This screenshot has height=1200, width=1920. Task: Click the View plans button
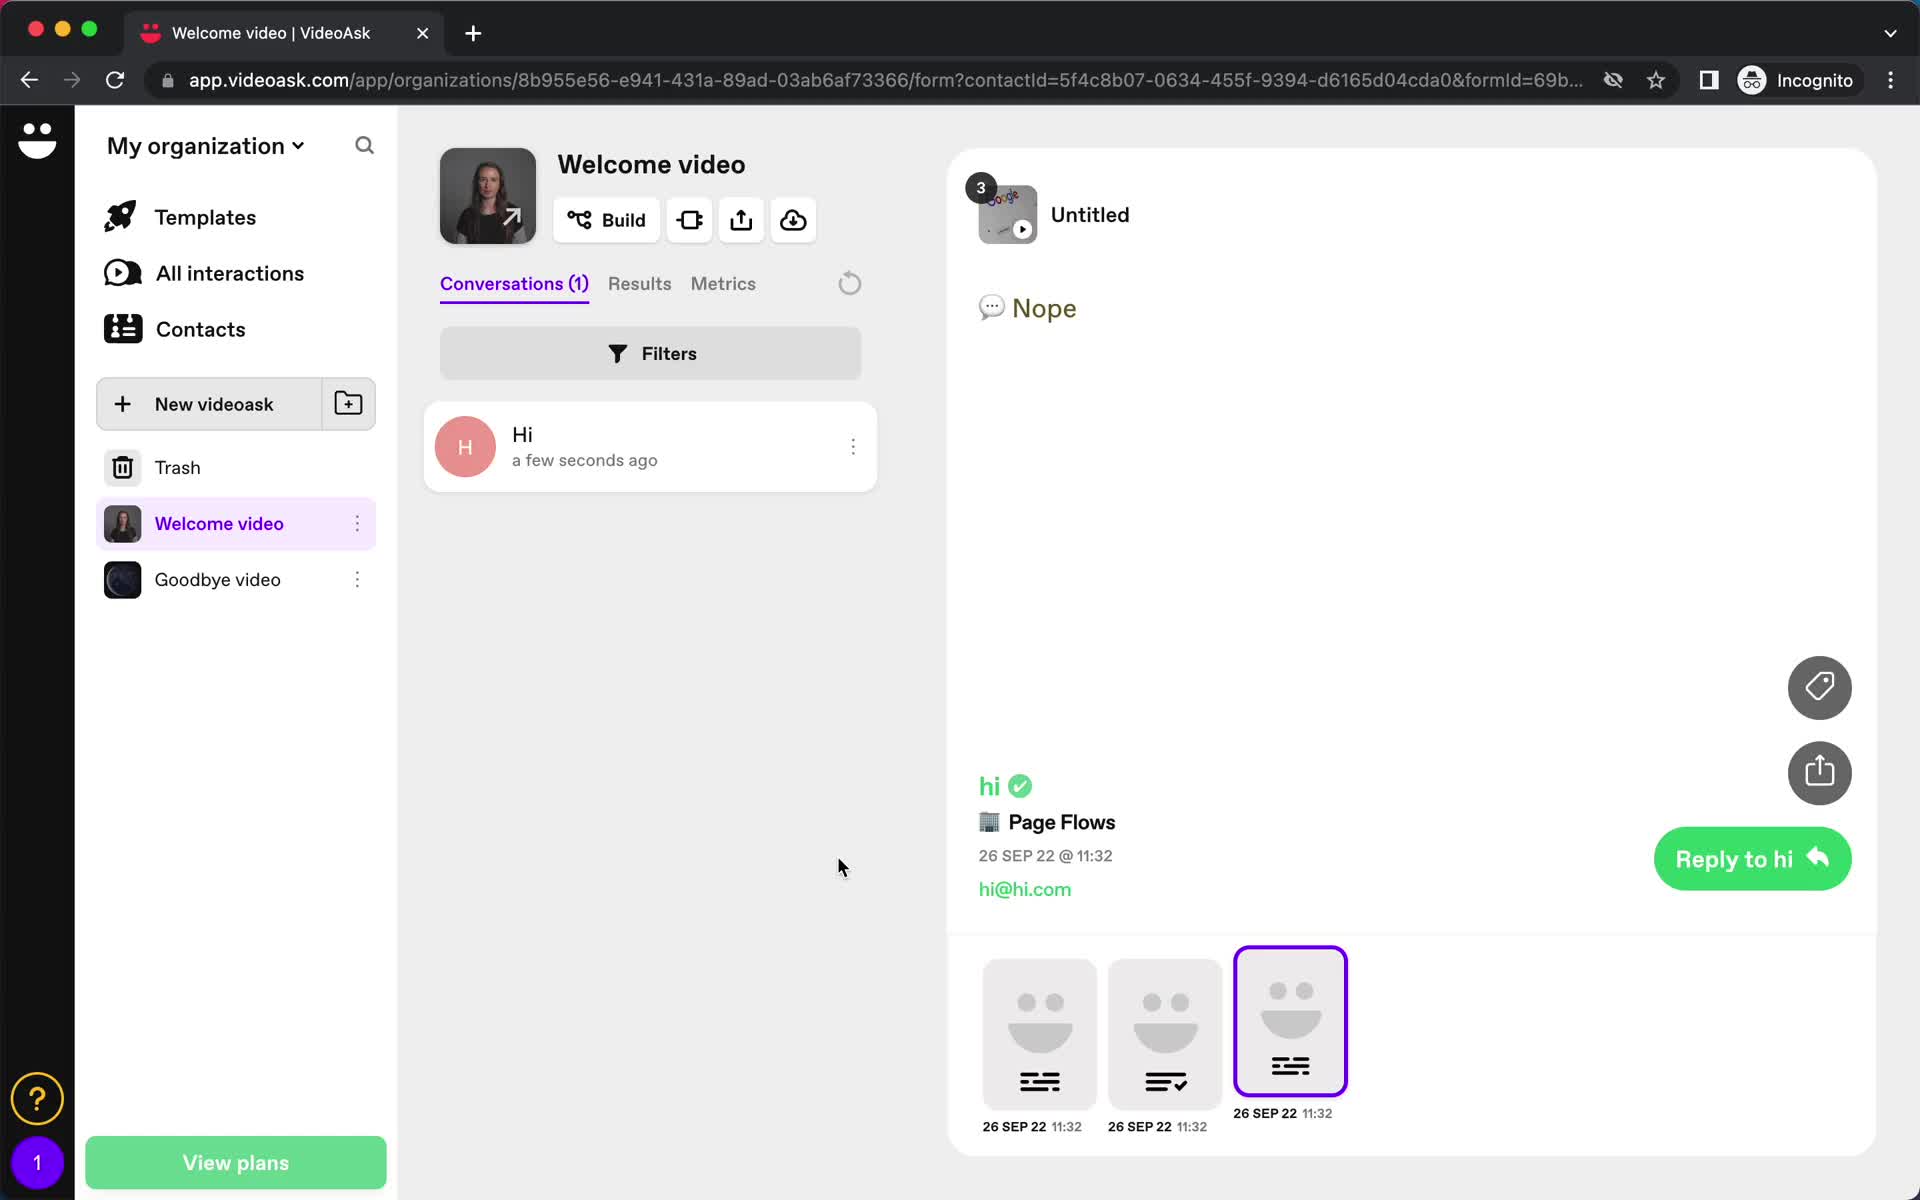pyautogui.click(x=235, y=1161)
